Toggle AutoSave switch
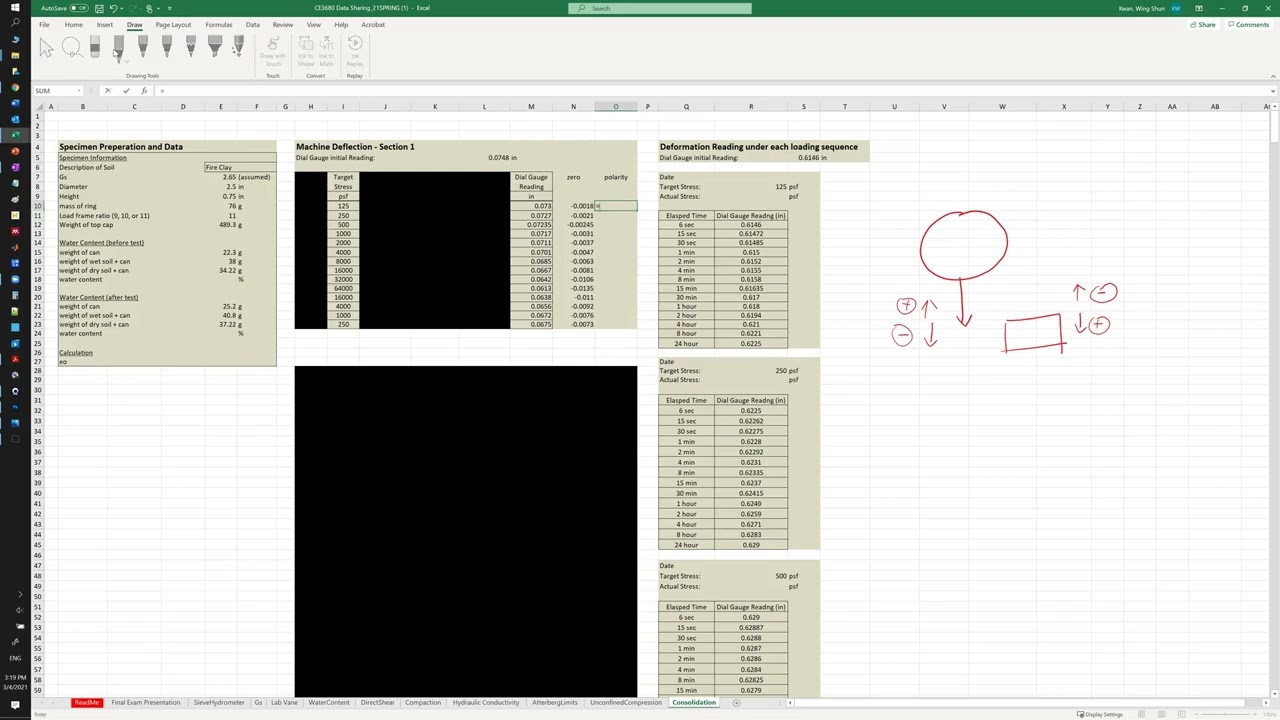The width and height of the screenshot is (1280, 720). [78, 8]
